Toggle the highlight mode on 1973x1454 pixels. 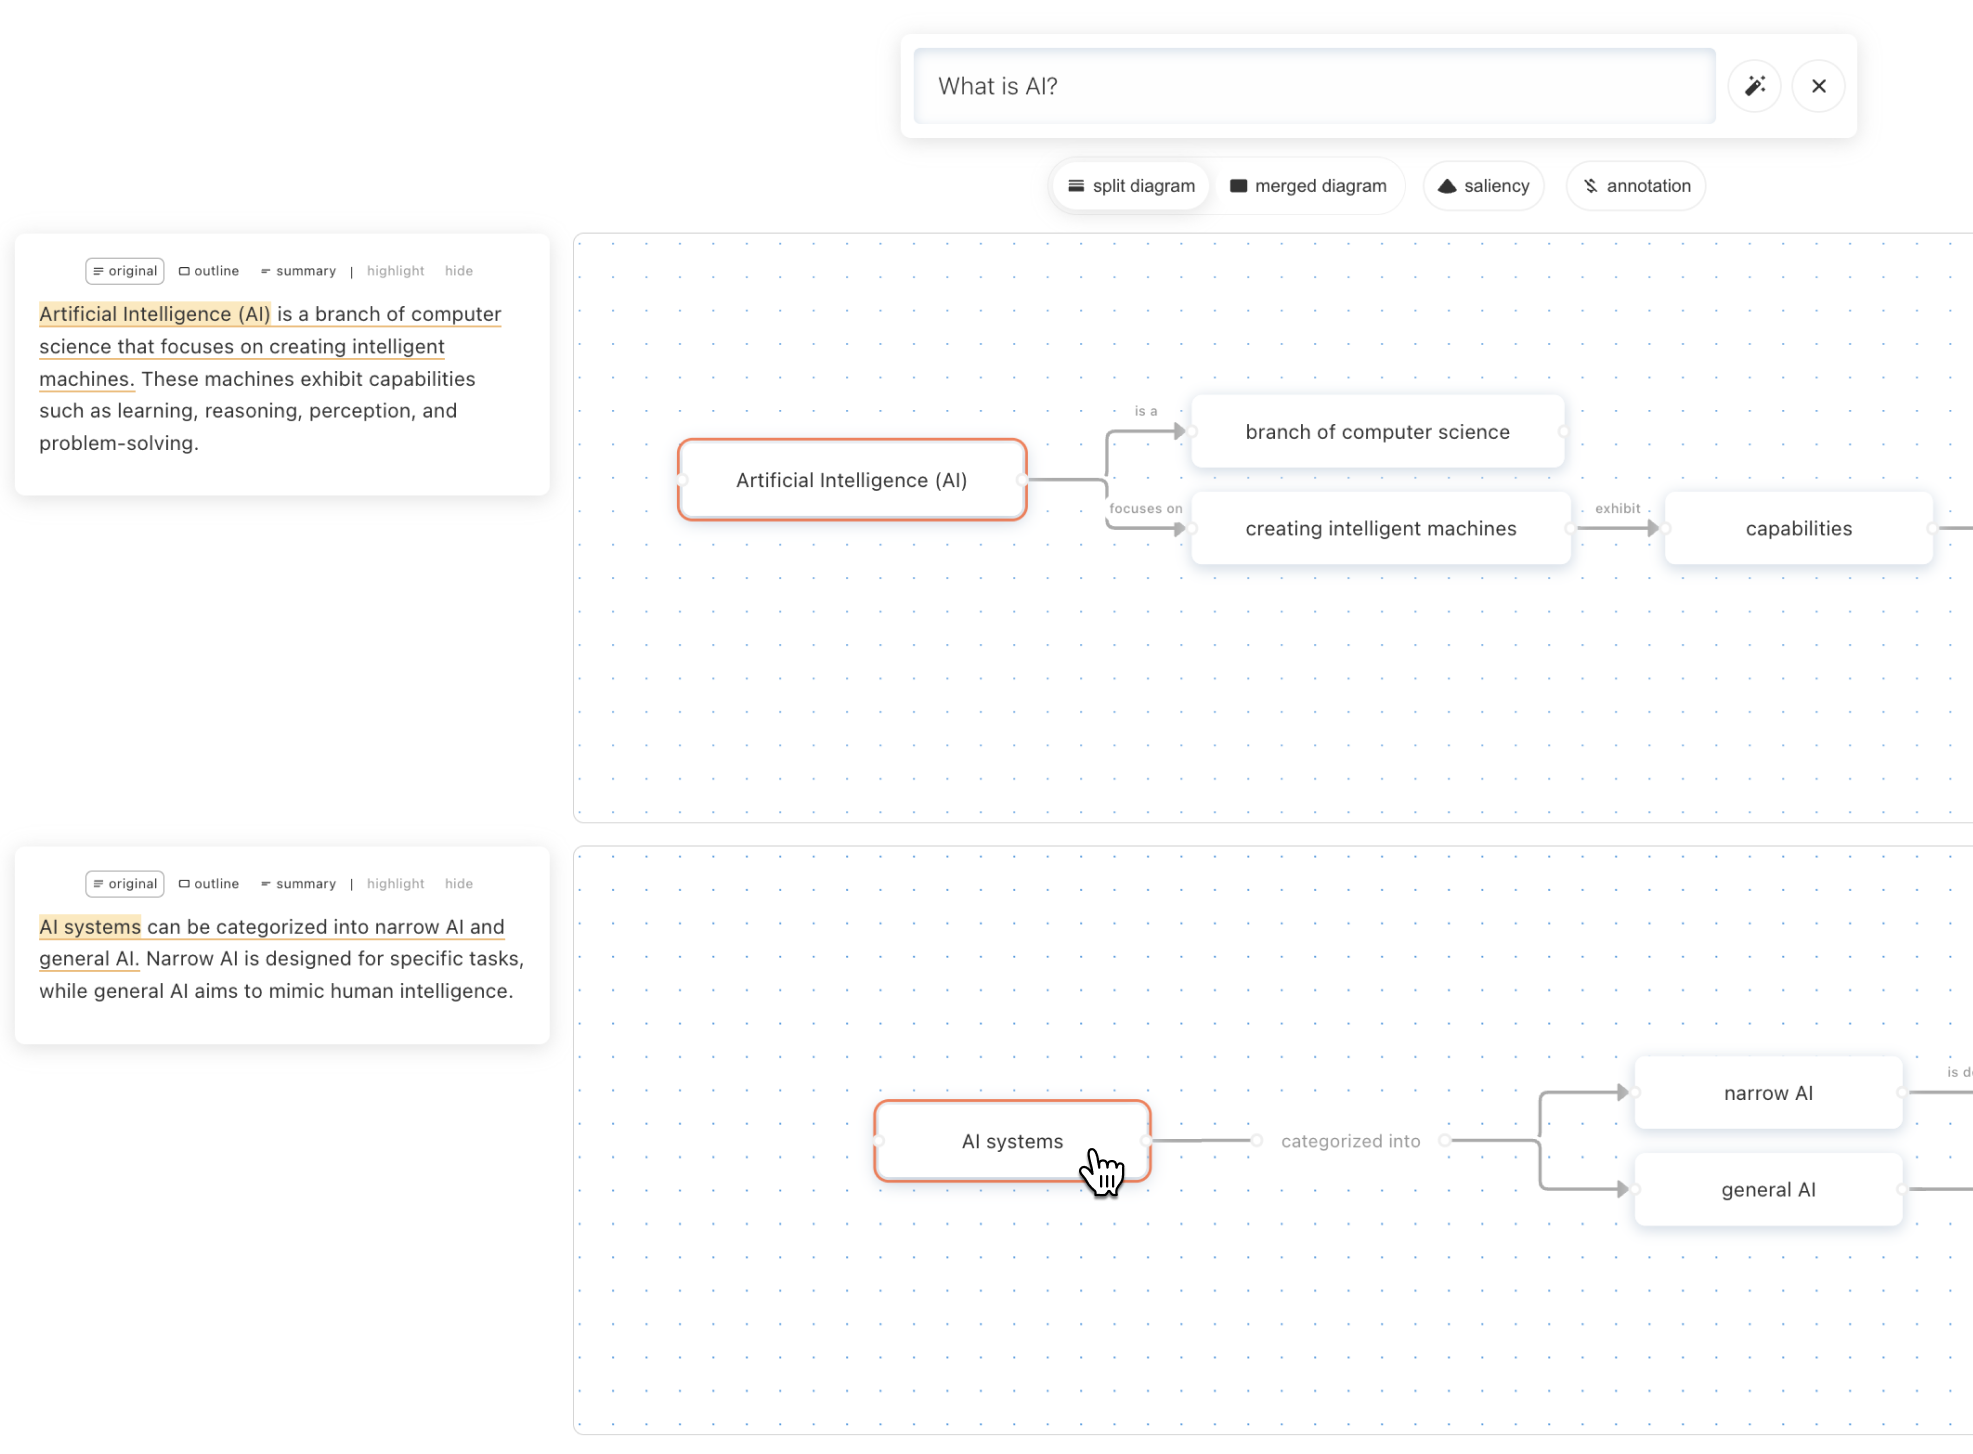click(x=395, y=270)
